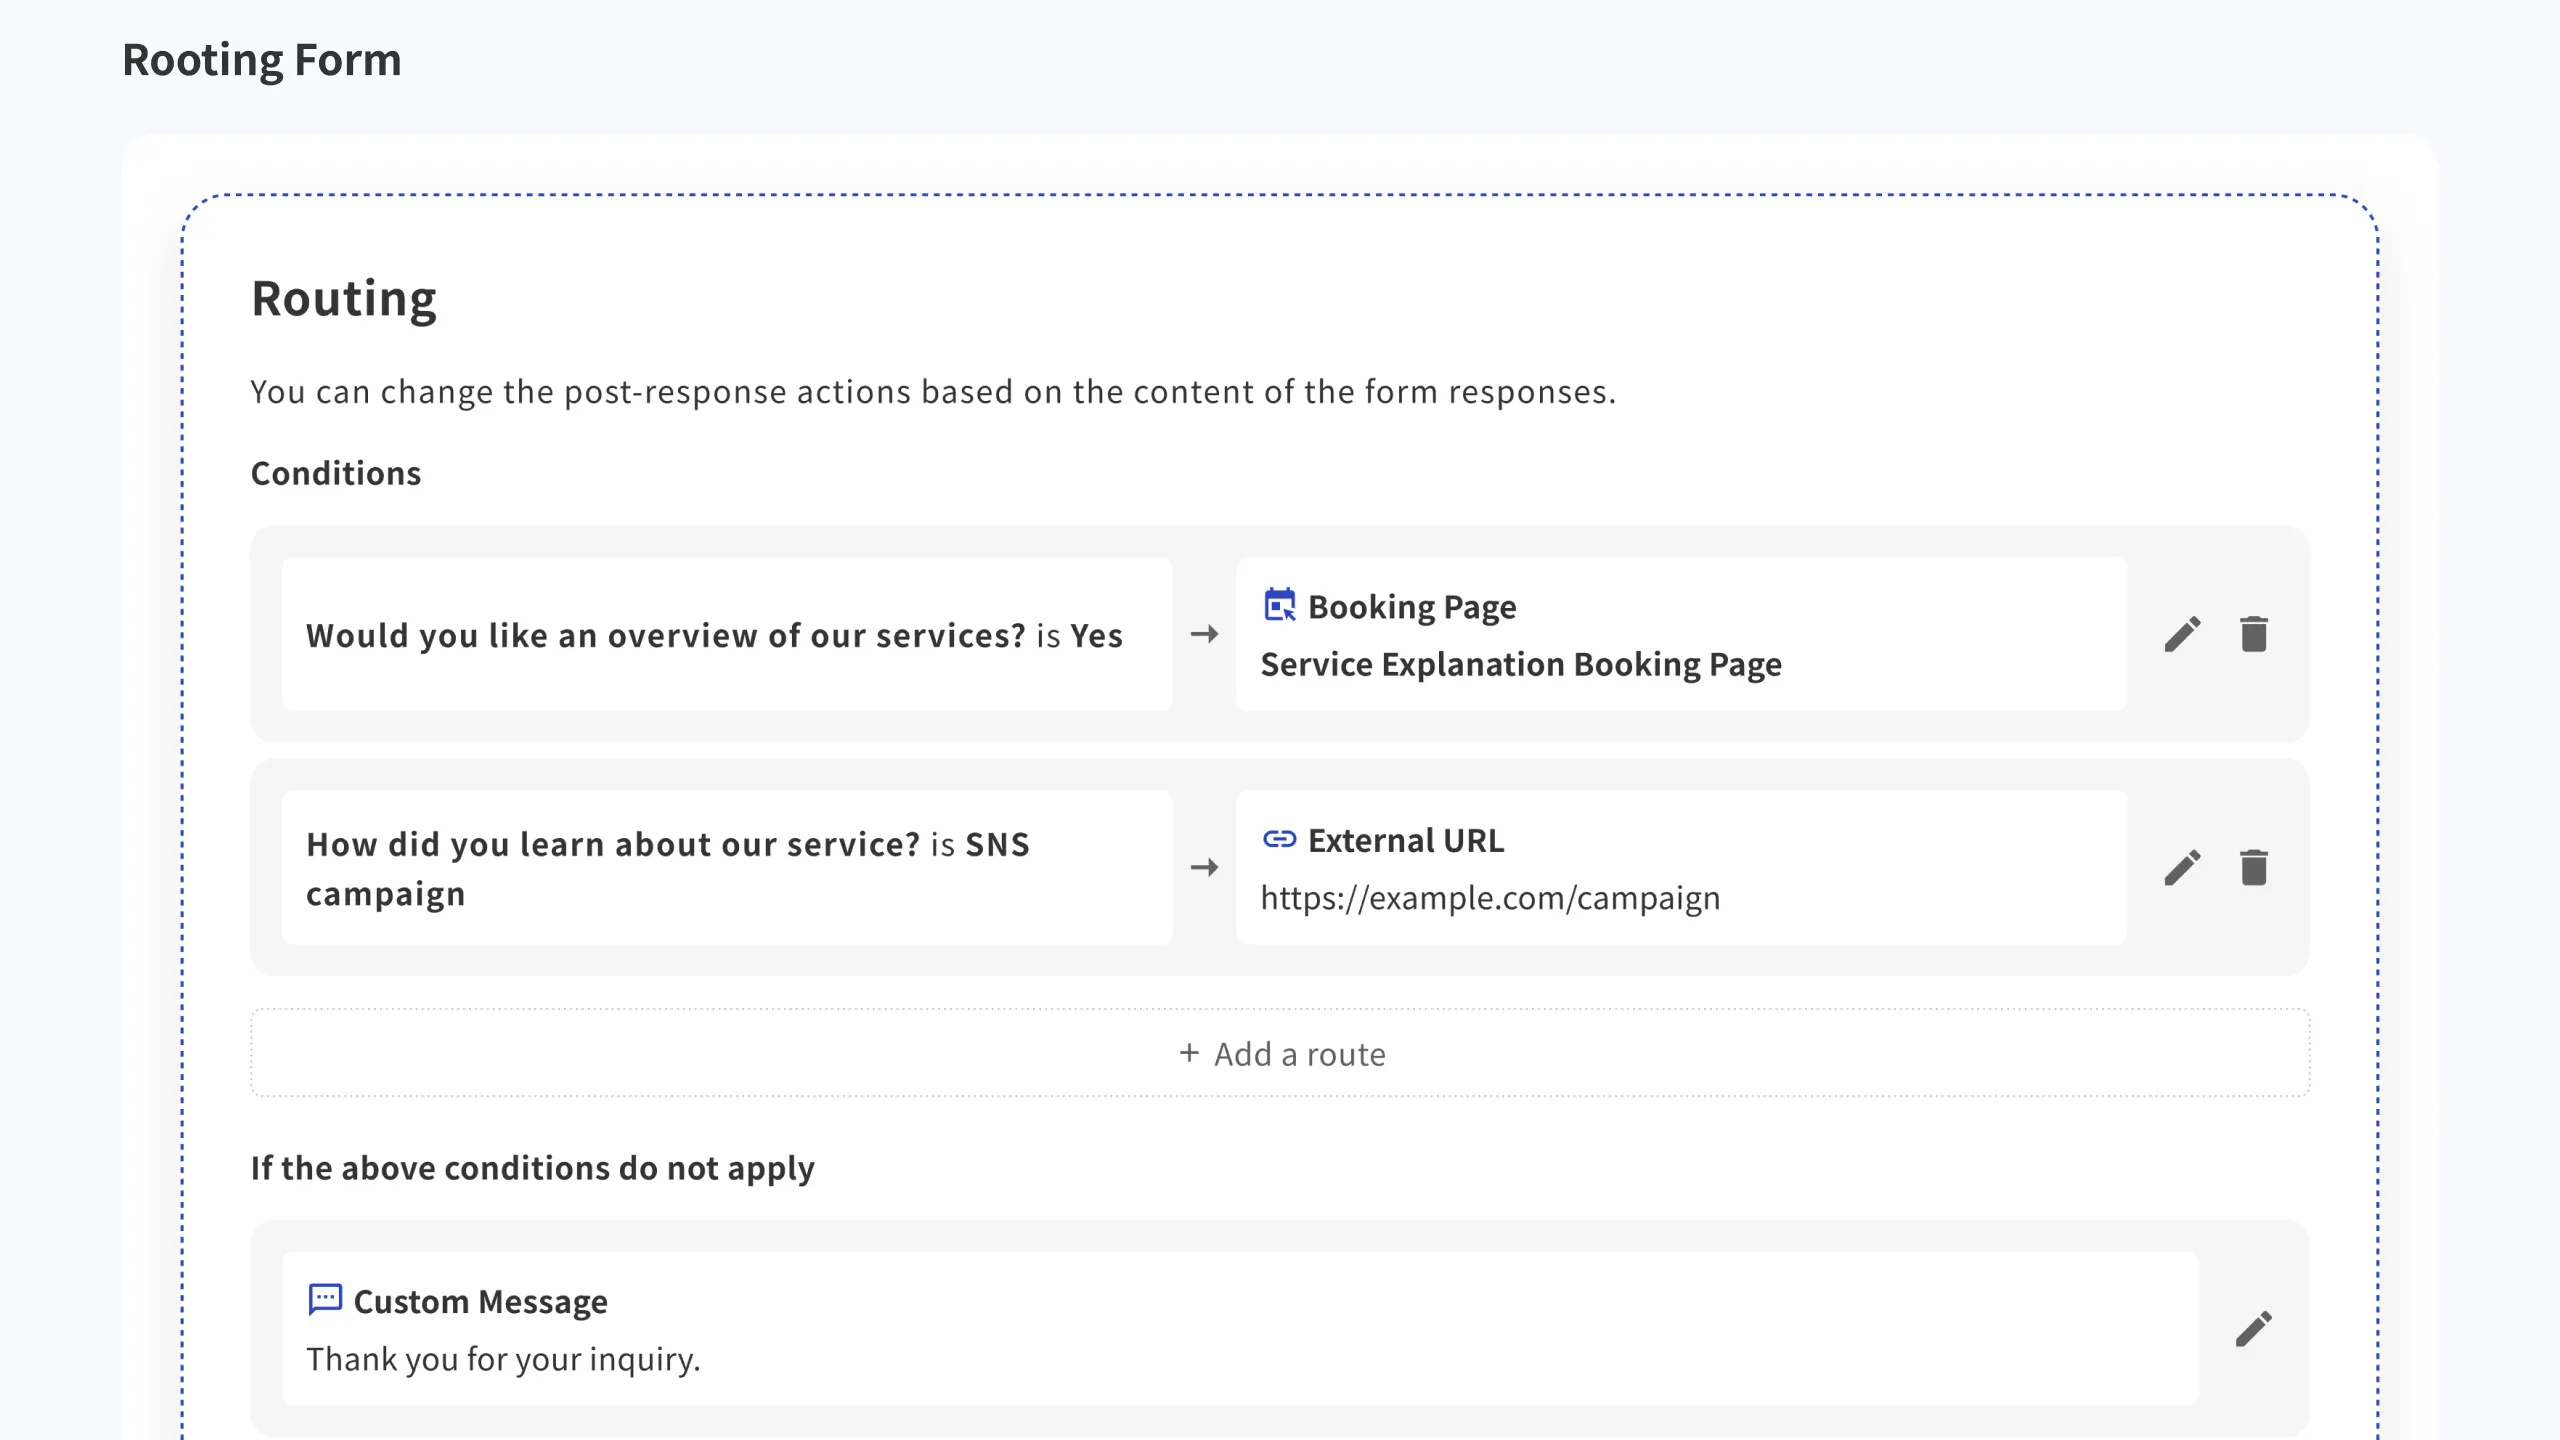Click the Rooting Form page title
Screen dimensions: 2560x1440
click(x=261, y=59)
